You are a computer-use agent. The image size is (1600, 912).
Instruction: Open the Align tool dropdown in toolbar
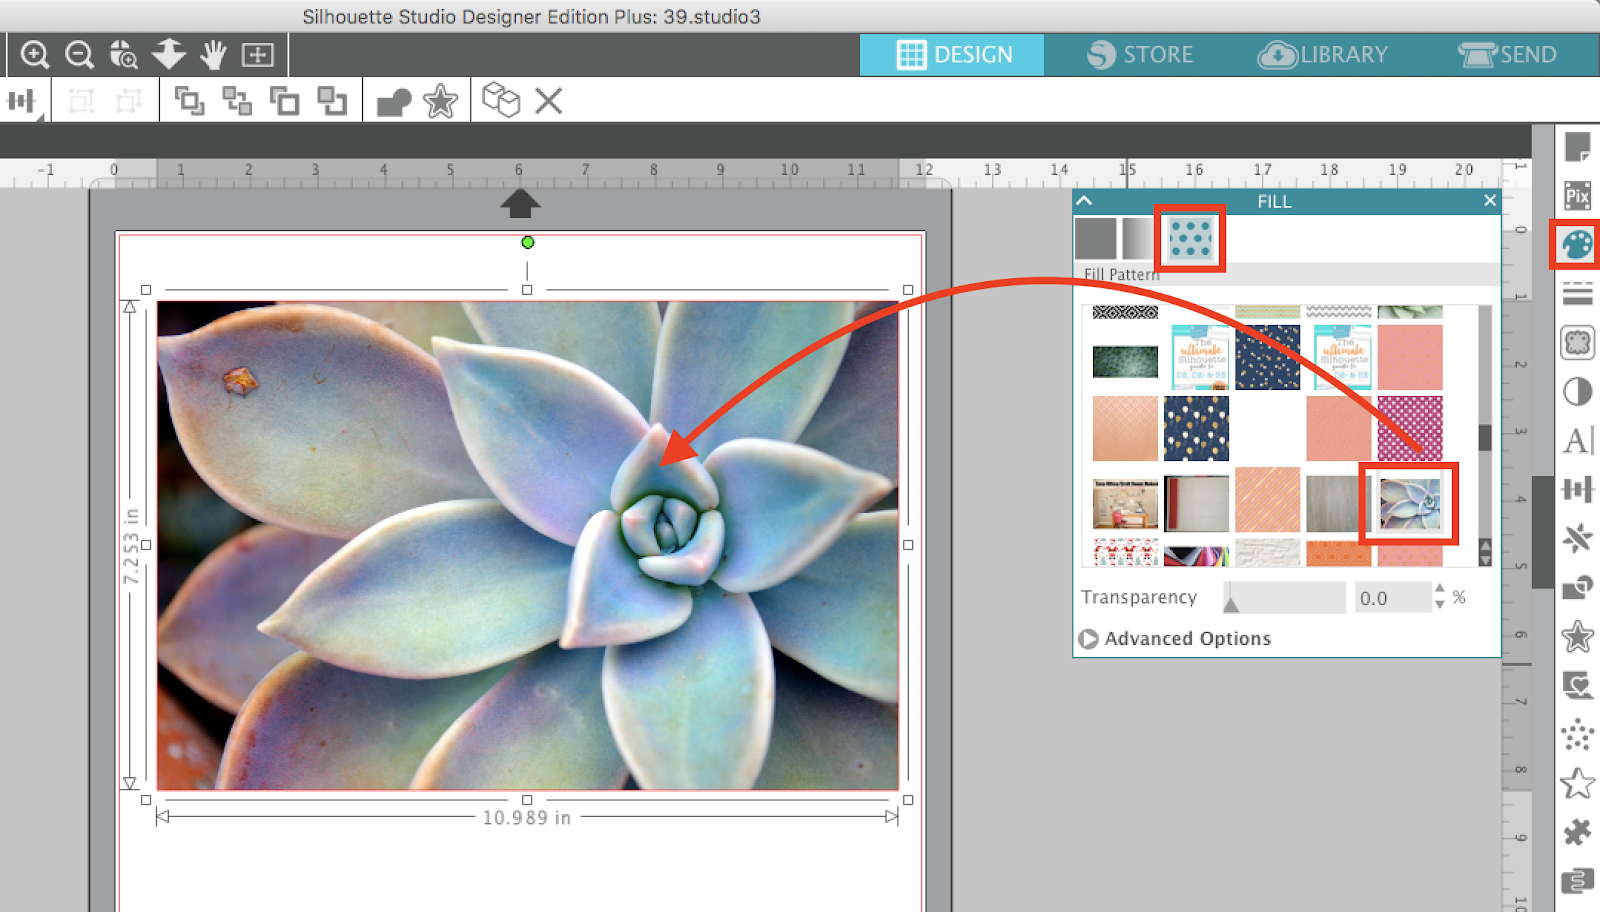point(22,102)
